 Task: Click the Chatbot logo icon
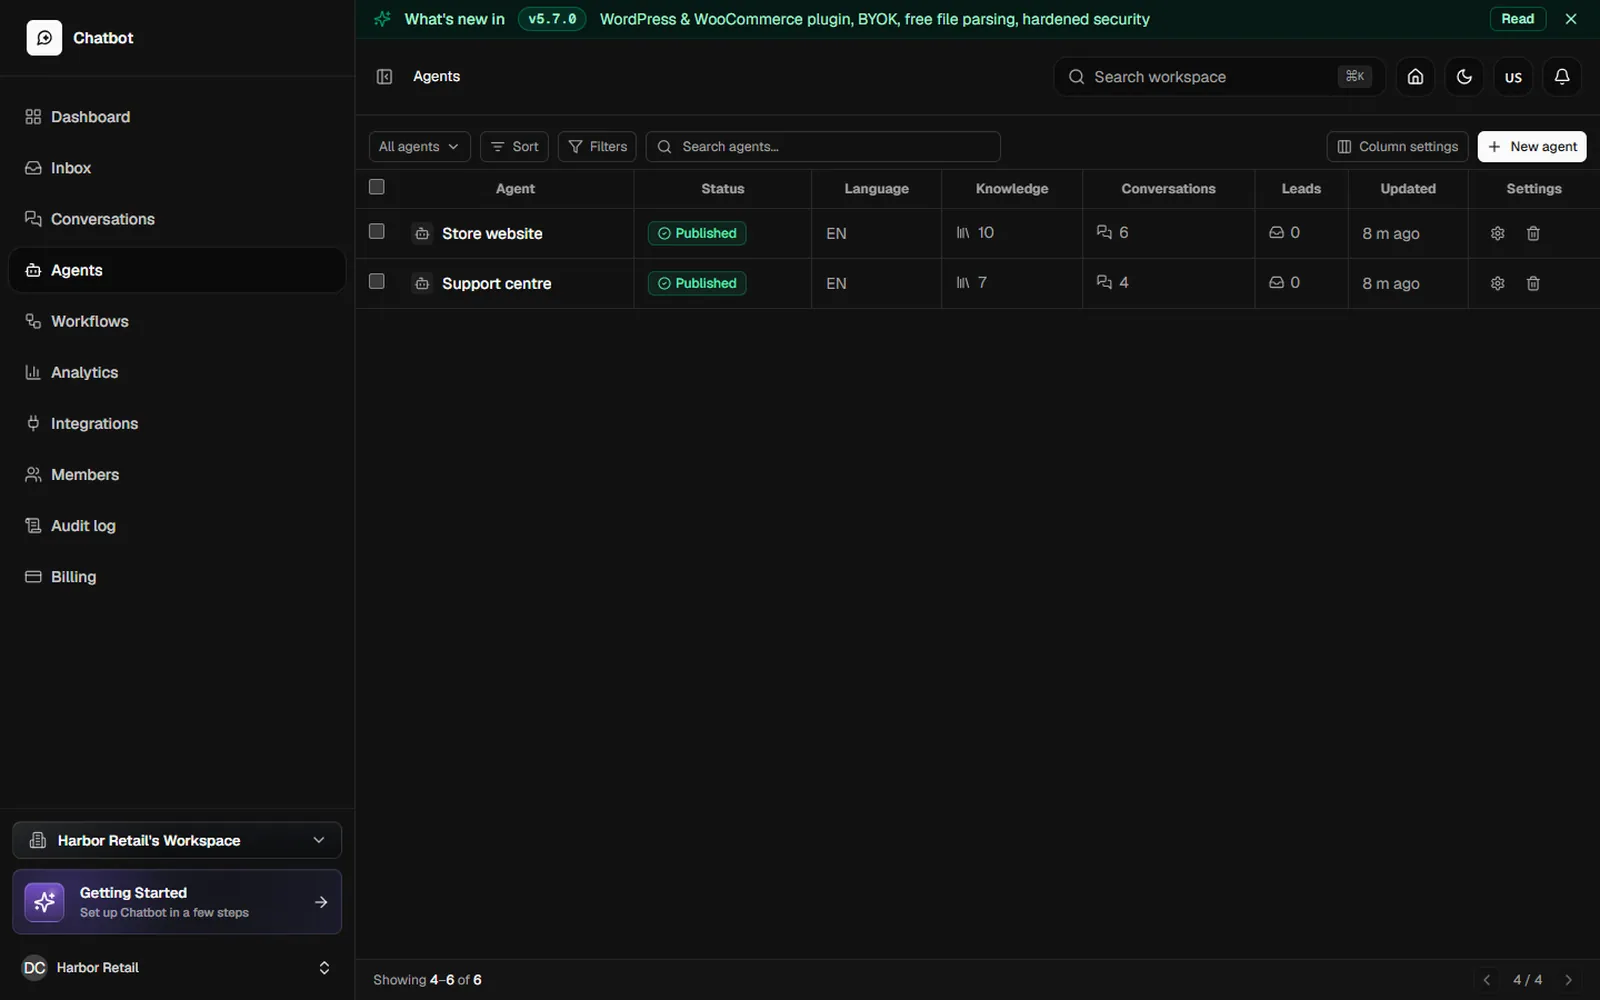pos(44,38)
